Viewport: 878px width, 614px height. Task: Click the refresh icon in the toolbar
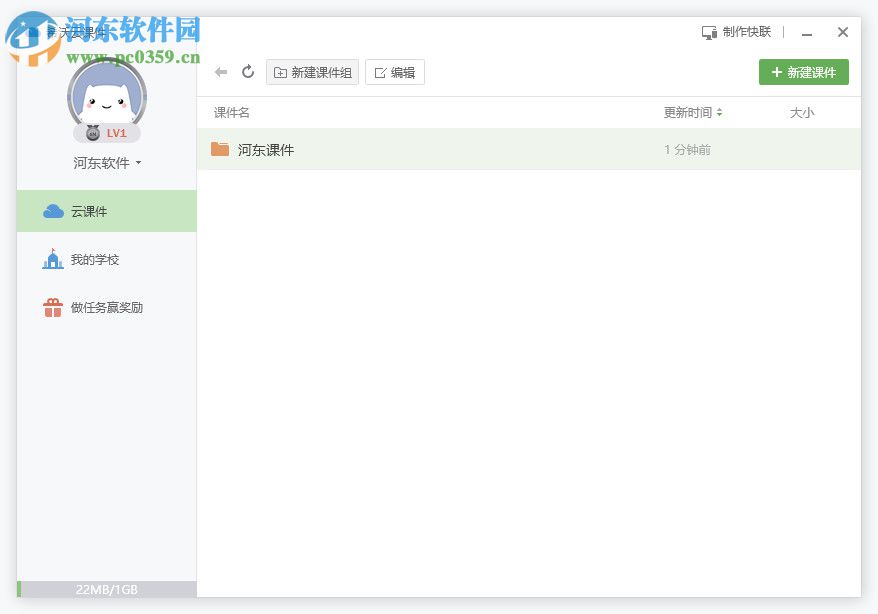click(x=248, y=71)
